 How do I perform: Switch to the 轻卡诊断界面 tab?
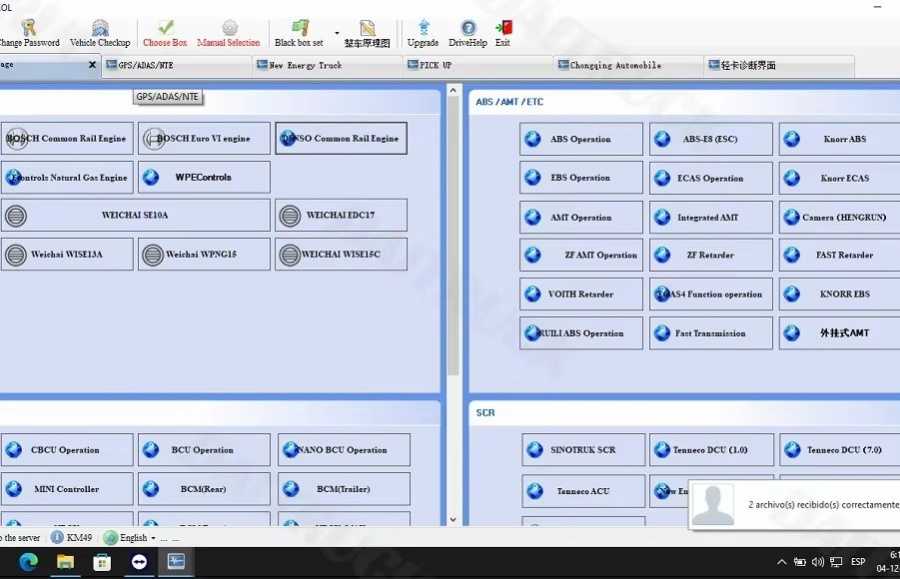[779, 65]
